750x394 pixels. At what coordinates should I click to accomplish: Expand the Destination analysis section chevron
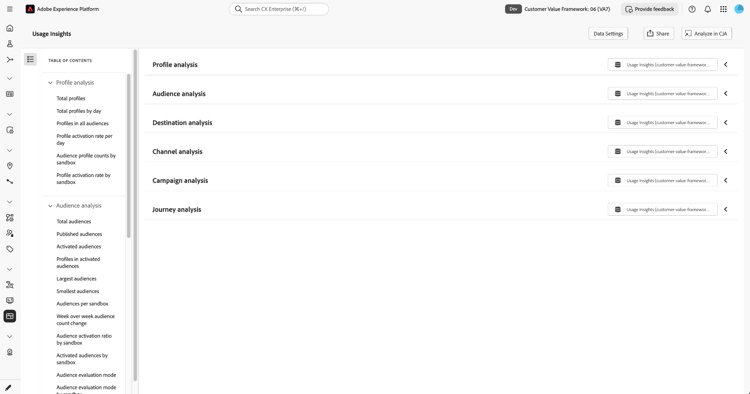(x=726, y=122)
